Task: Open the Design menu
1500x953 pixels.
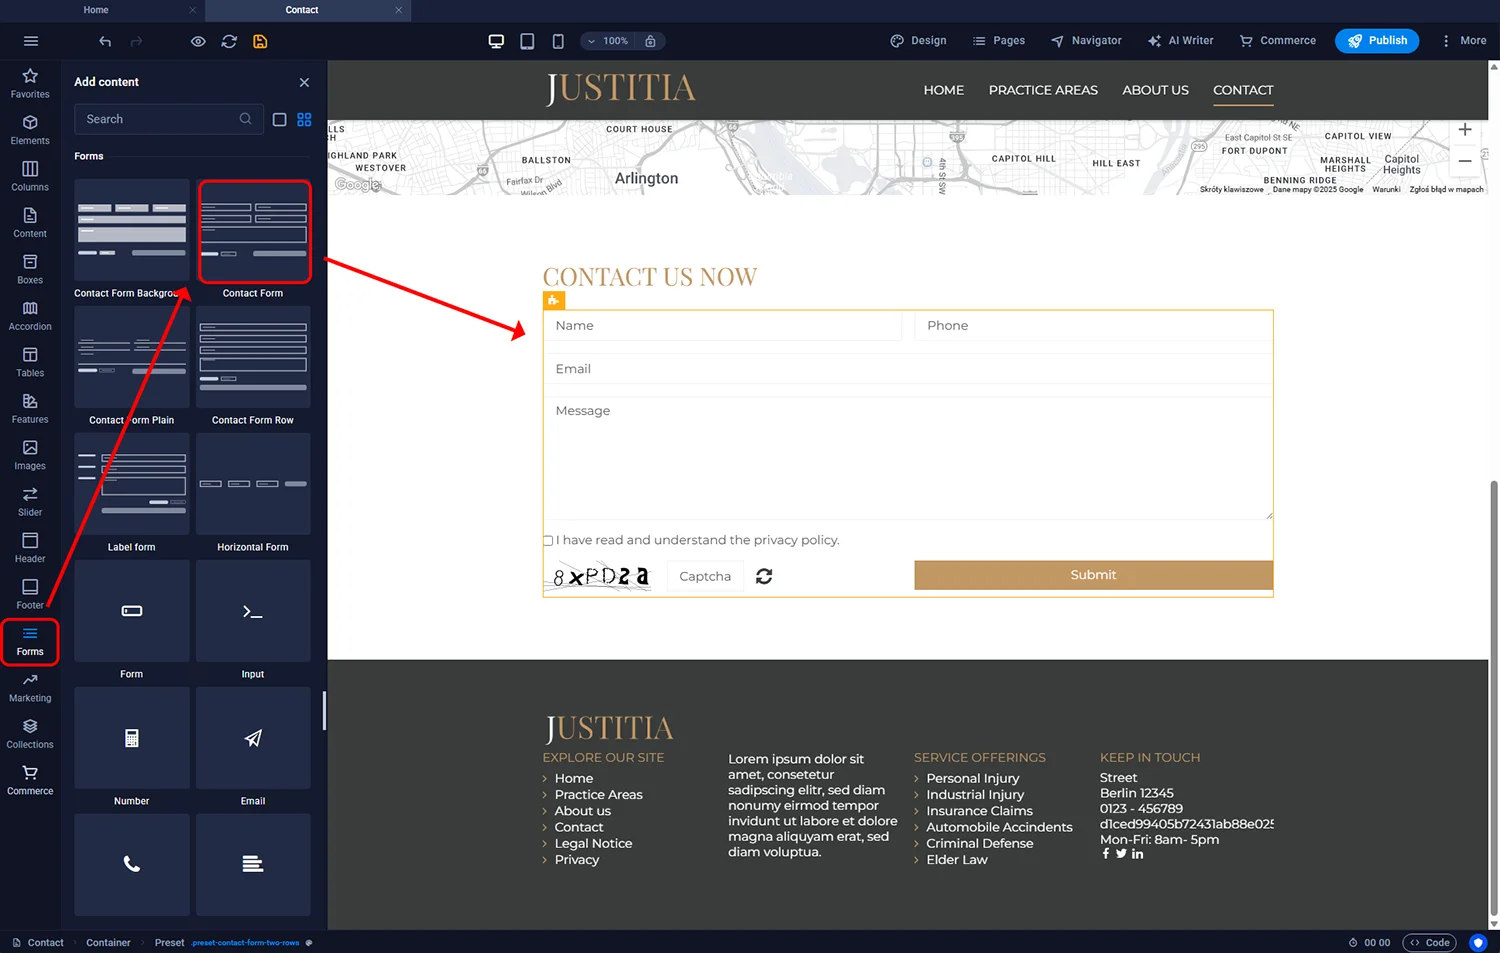Action: (918, 41)
